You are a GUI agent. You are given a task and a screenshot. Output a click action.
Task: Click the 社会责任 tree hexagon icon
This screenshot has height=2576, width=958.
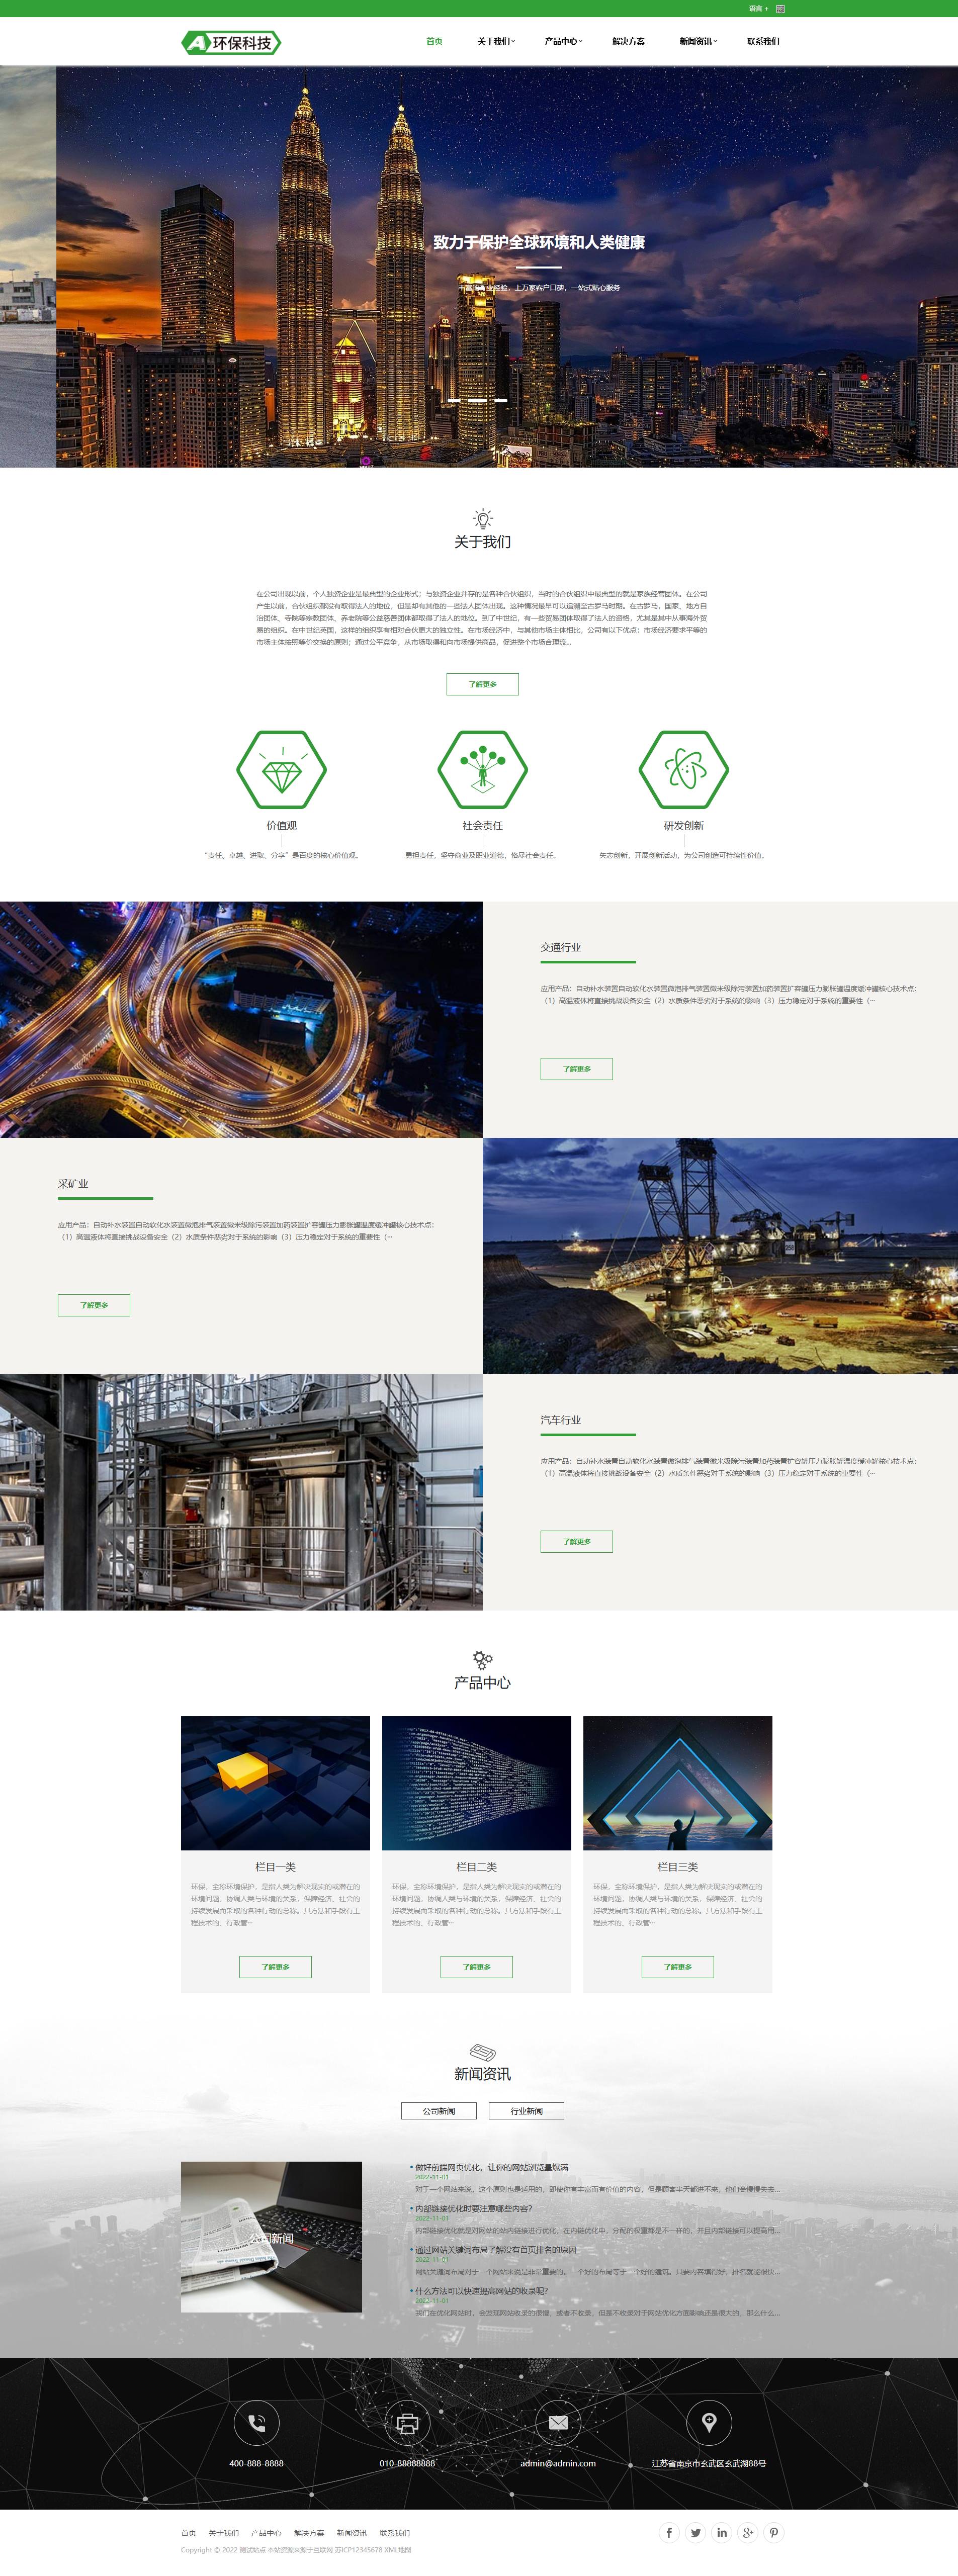point(483,769)
